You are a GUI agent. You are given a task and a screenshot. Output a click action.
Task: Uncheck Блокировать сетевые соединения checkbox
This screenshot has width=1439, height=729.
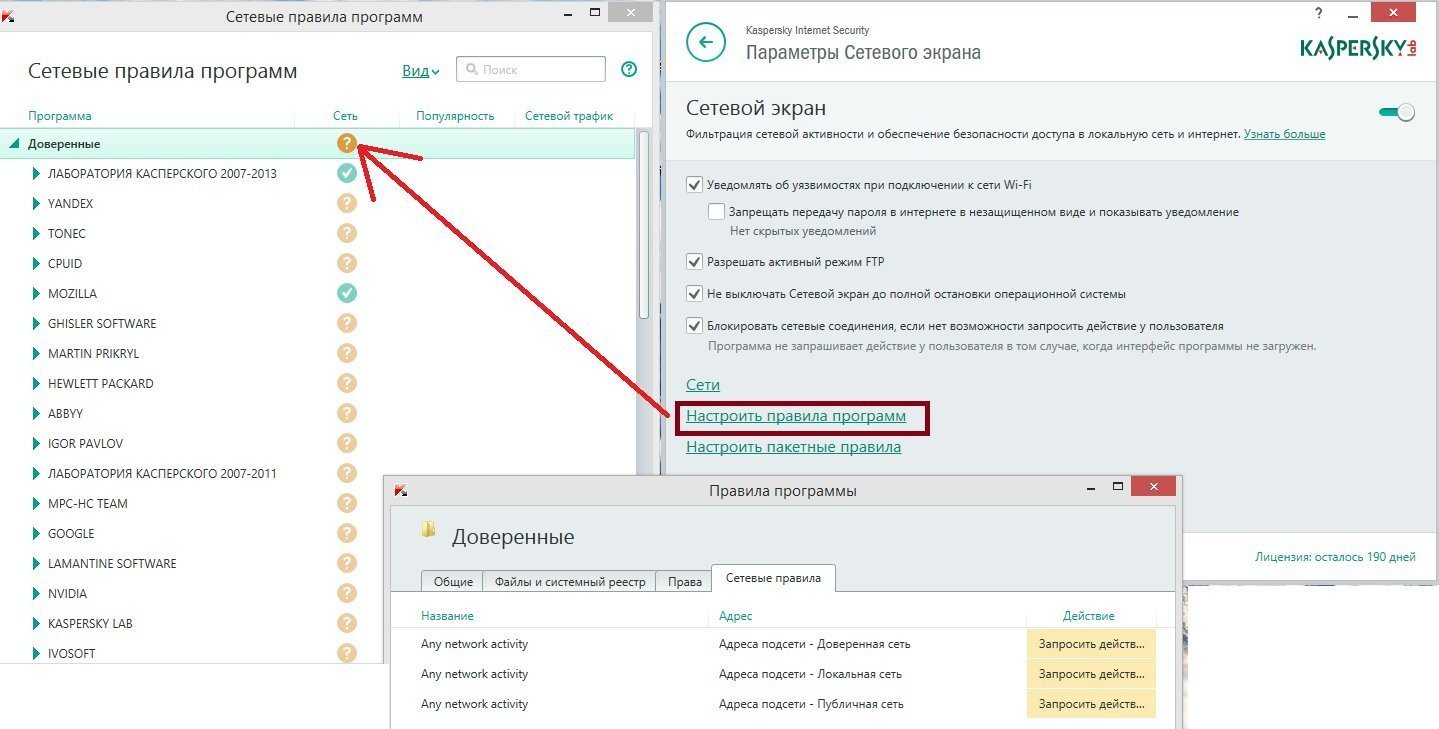[x=694, y=325]
